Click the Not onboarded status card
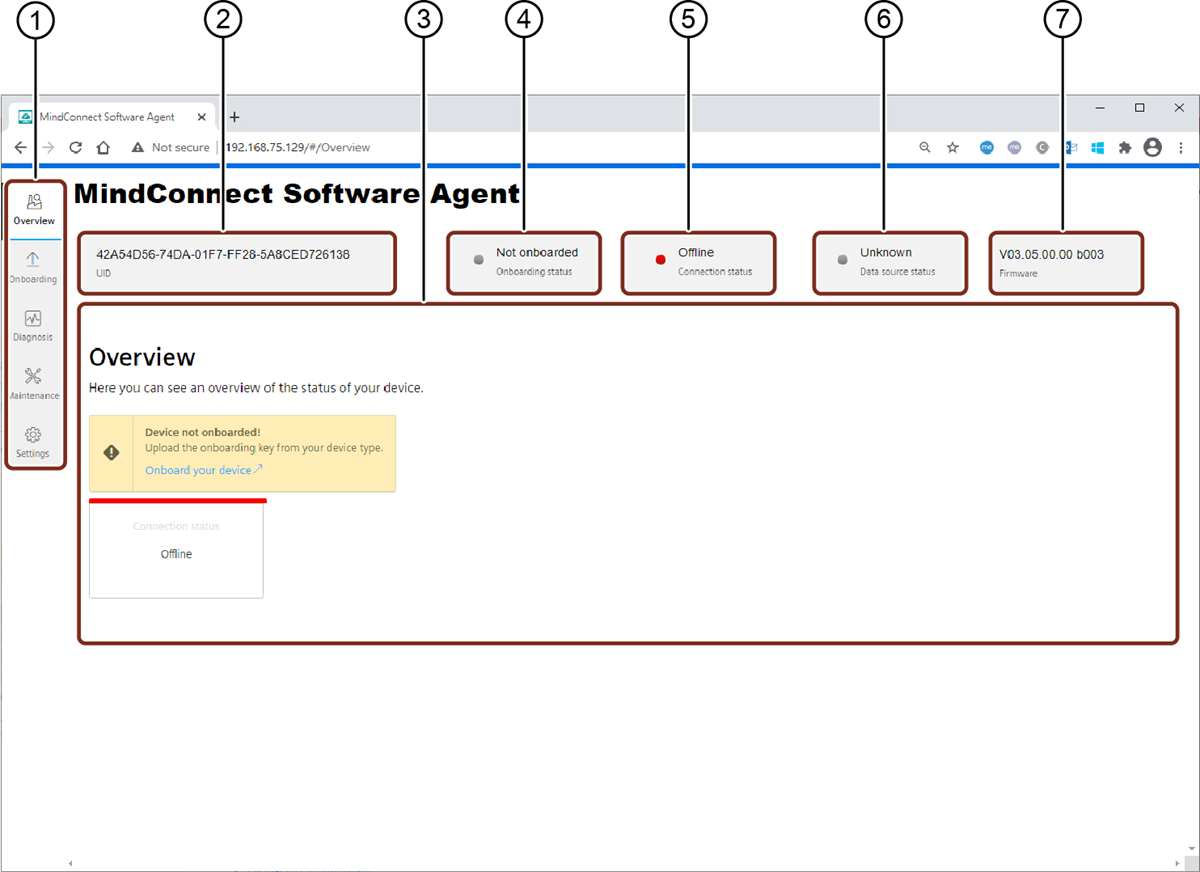Viewport: 1200px width, 872px height. click(x=524, y=263)
